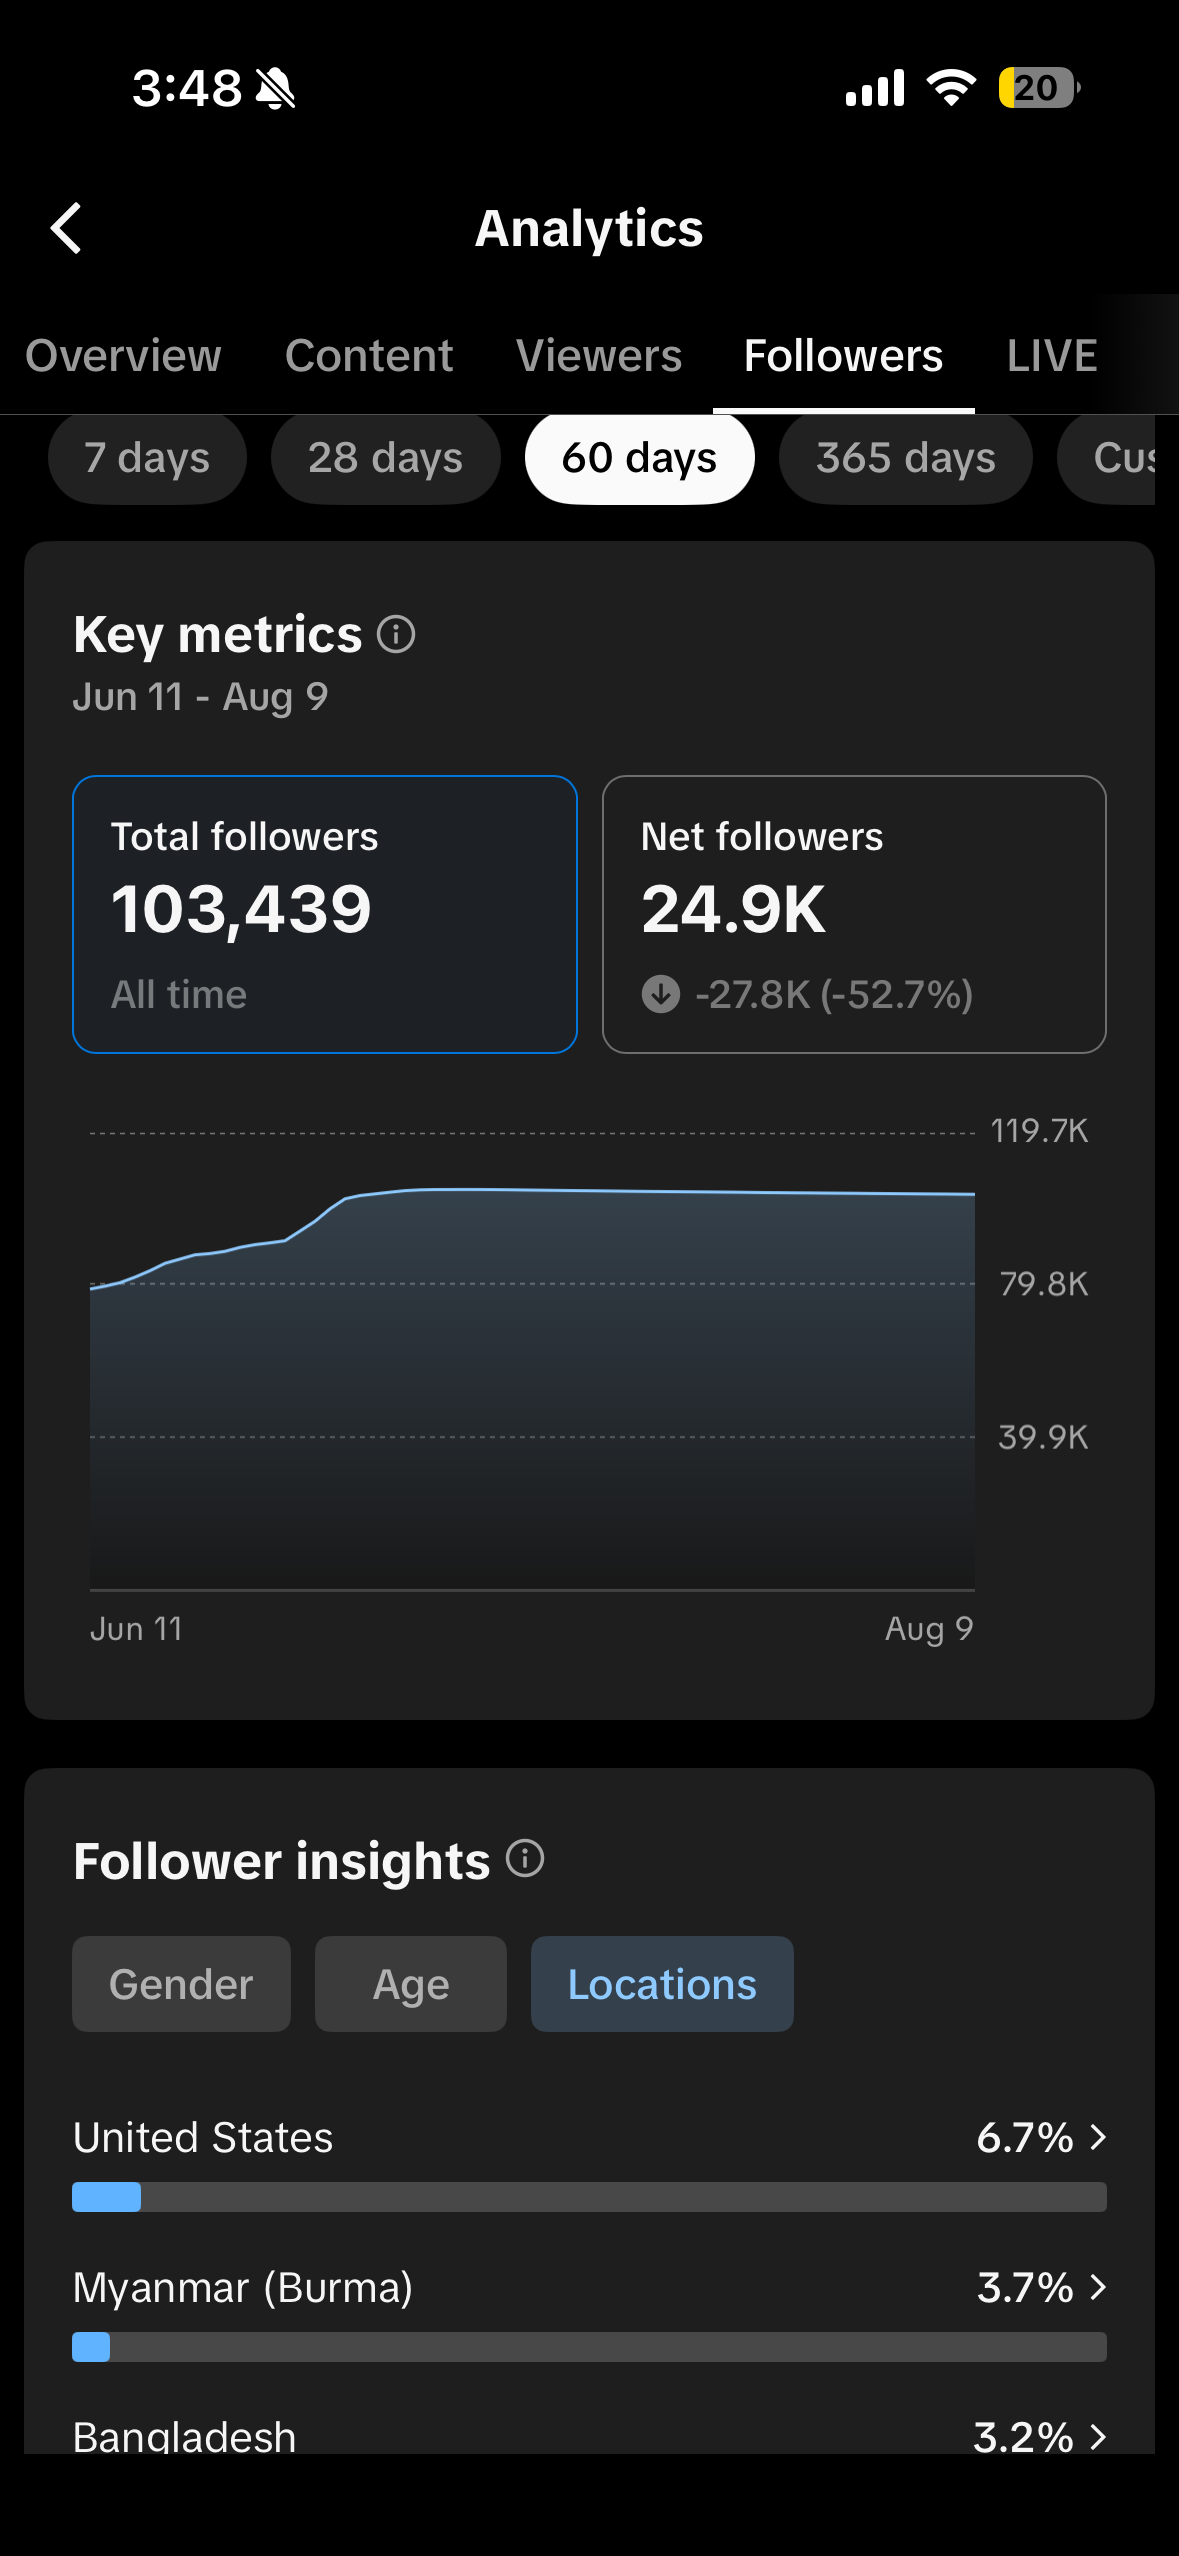Expand United States location details chevron
Viewport: 1179px width, 2556px height.
[x=1098, y=2137]
